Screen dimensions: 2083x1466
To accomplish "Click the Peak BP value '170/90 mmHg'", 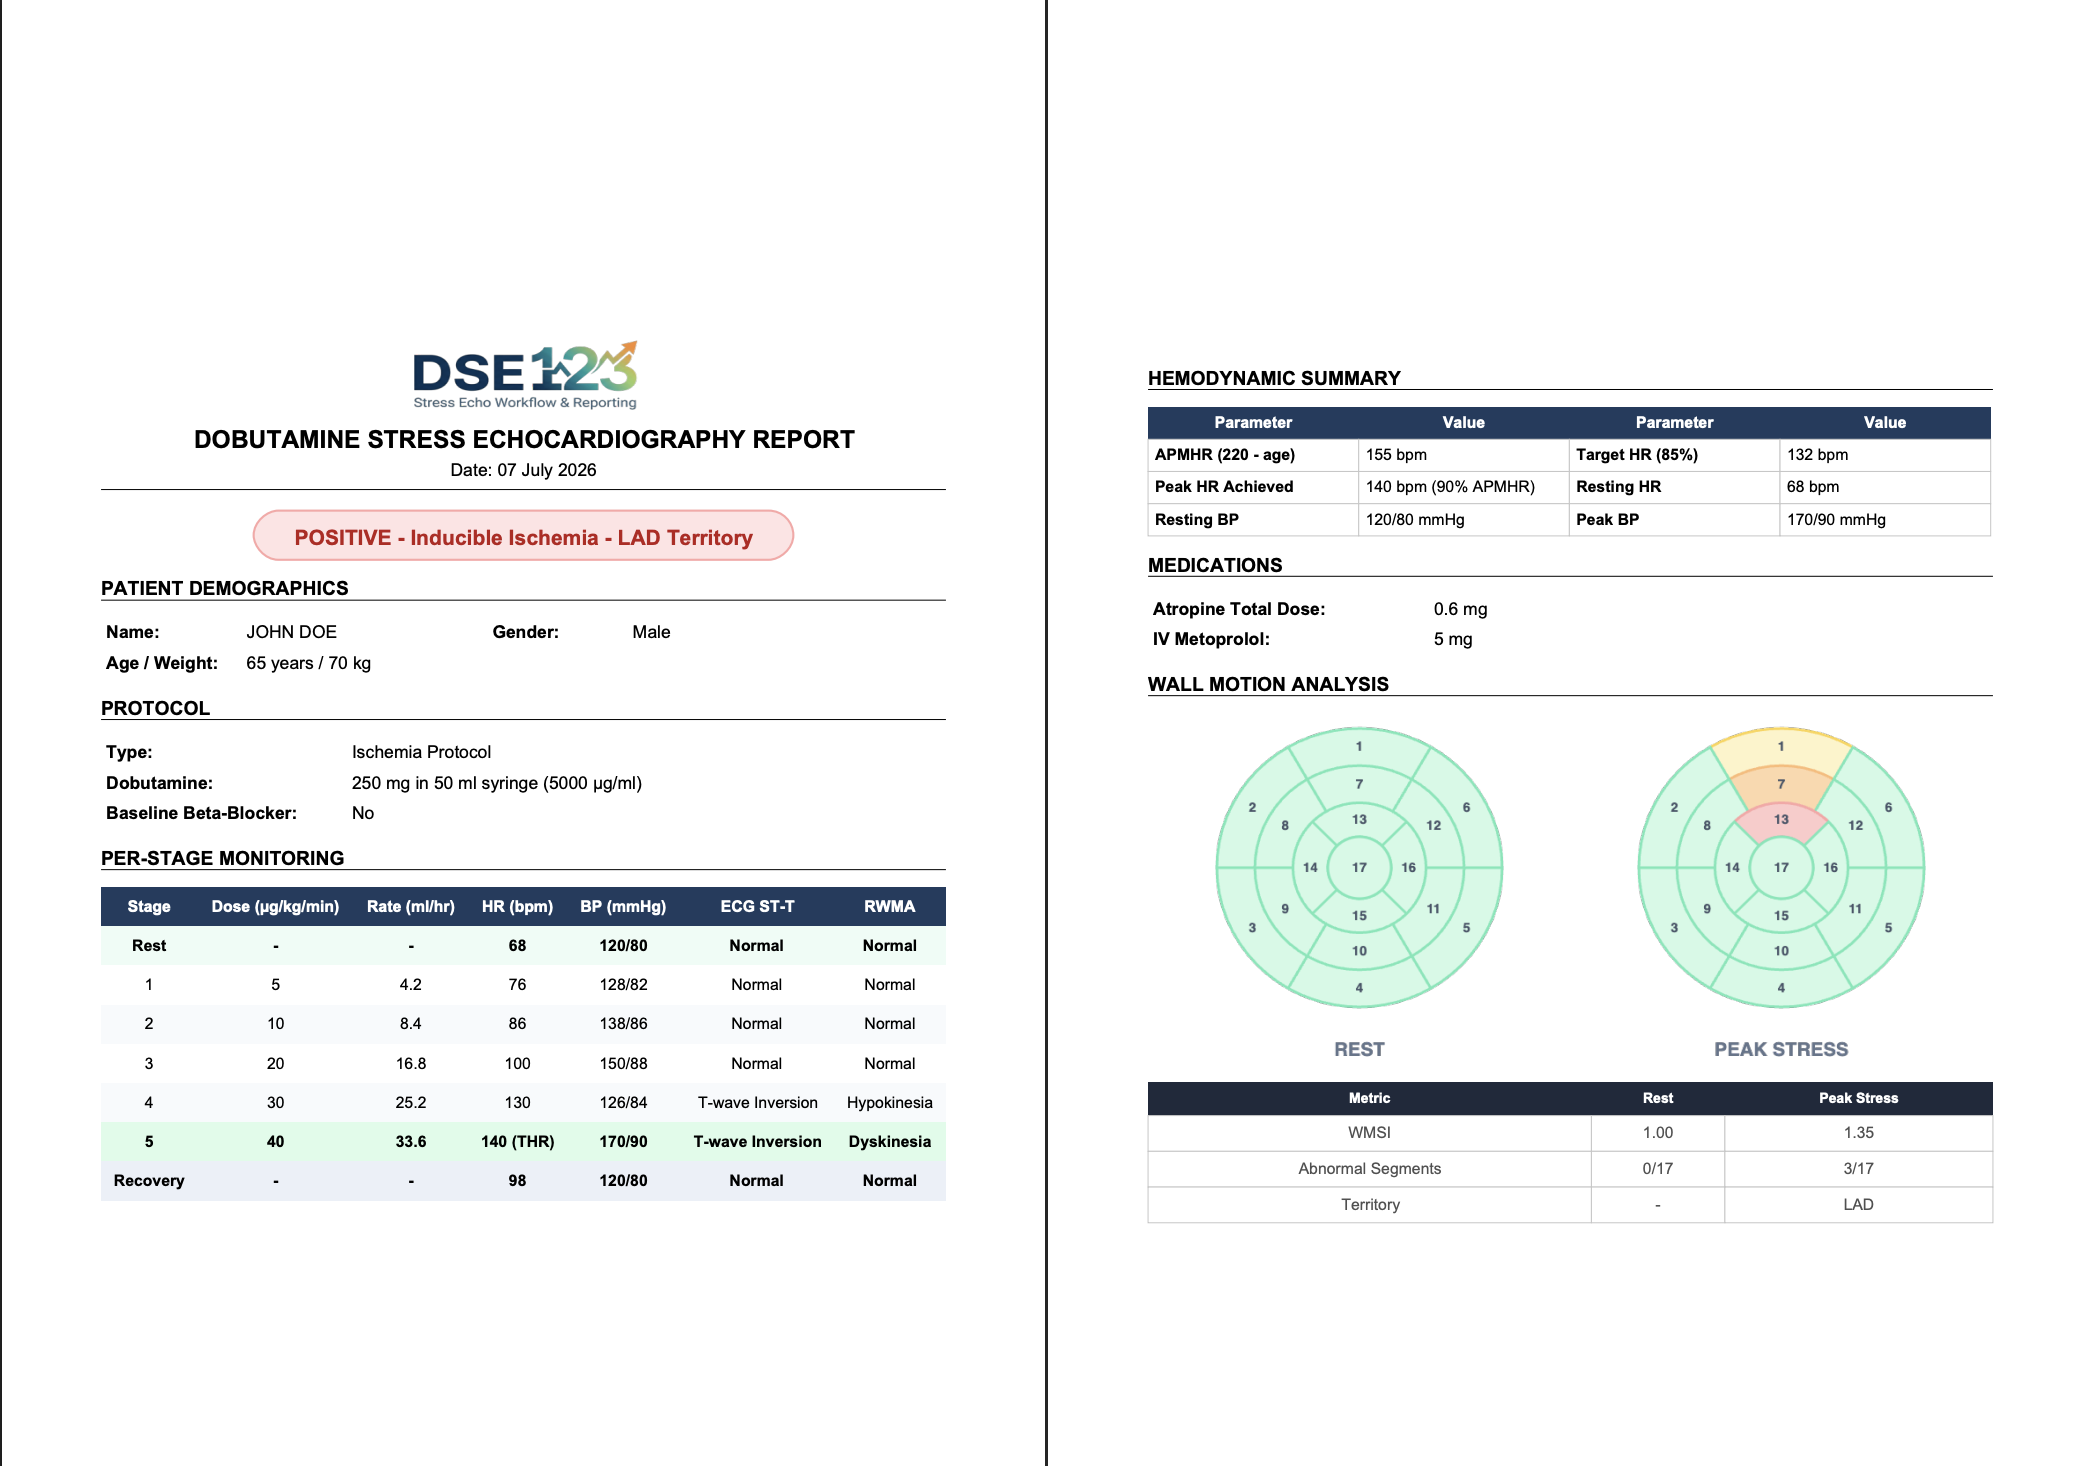I will (x=1836, y=519).
